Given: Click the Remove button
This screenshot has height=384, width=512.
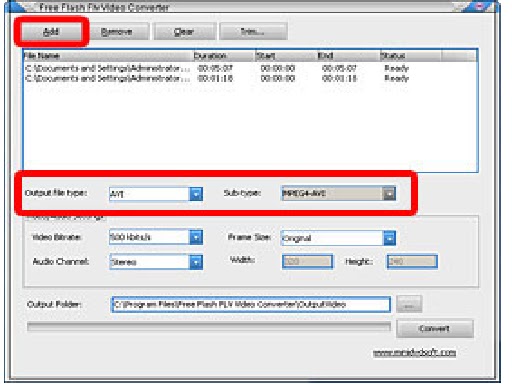Looking at the screenshot, I should (x=117, y=32).
